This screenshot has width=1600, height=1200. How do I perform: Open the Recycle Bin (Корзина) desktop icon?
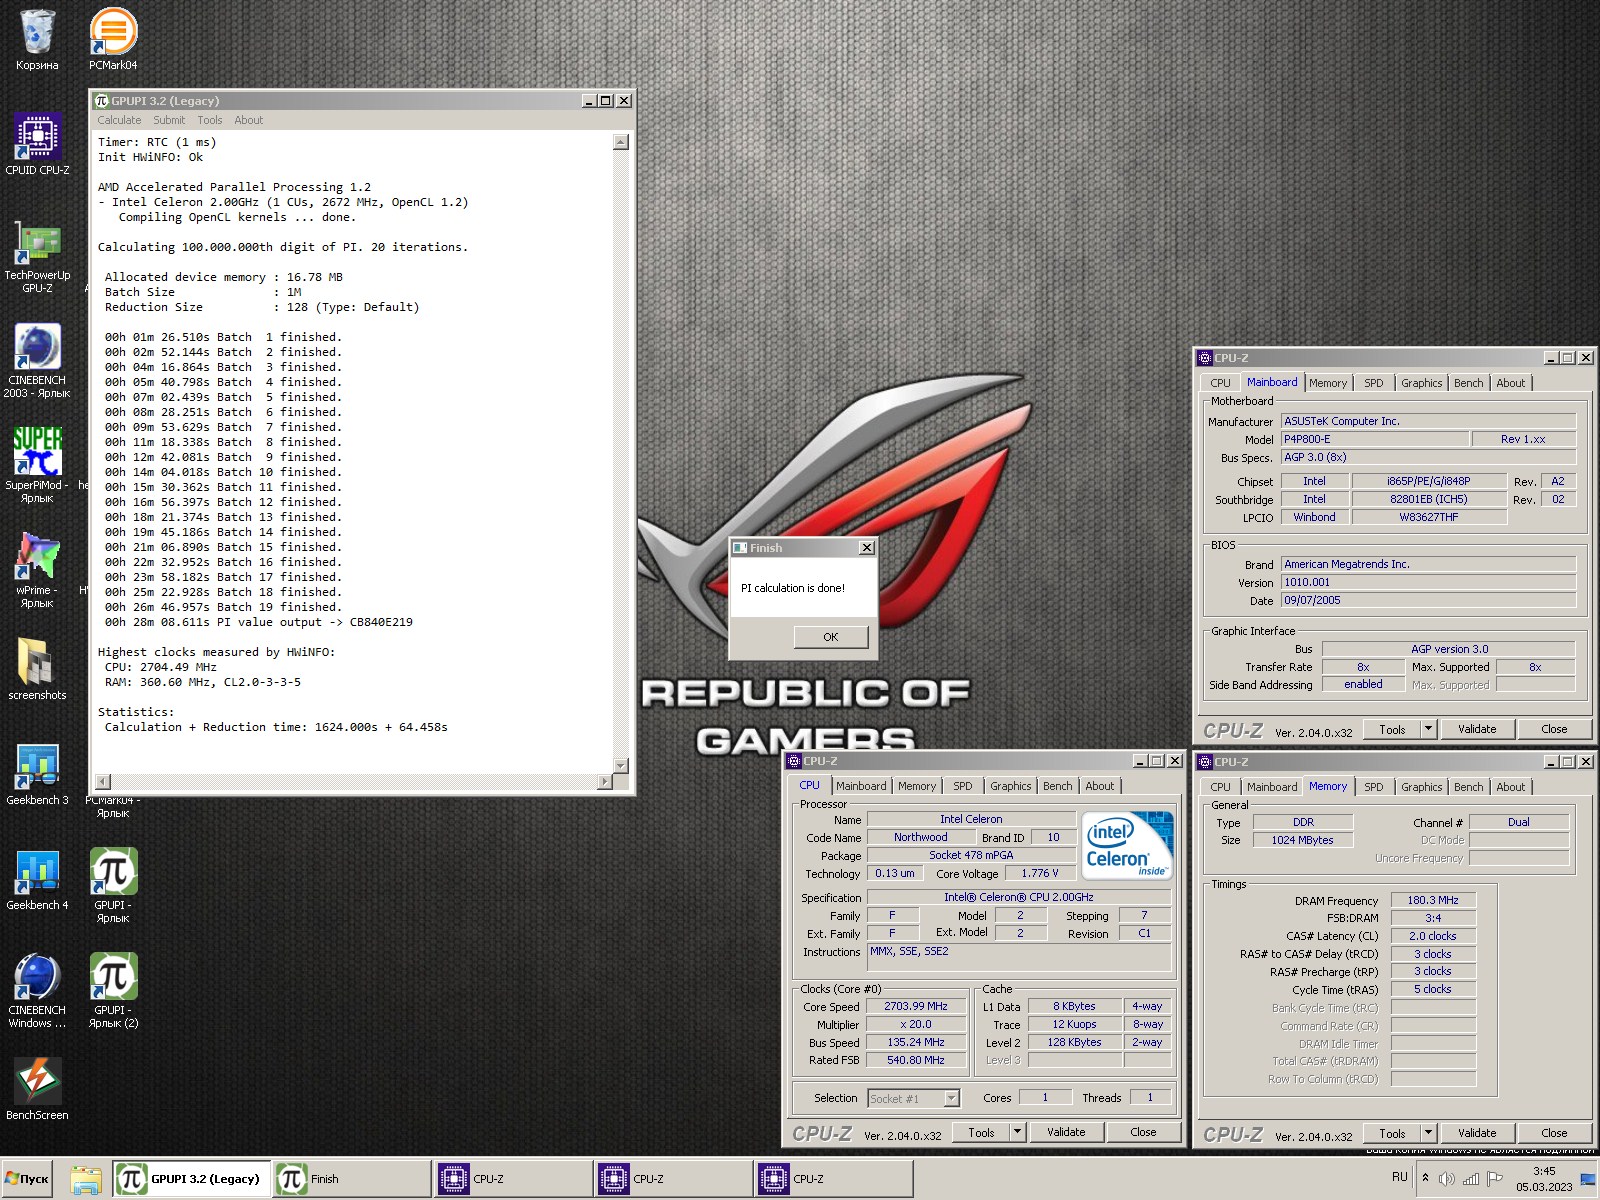click(37, 40)
